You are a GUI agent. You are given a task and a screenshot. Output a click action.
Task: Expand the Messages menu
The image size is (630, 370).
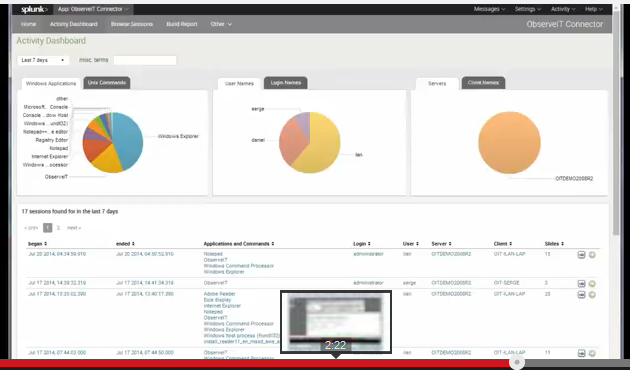[489, 9]
